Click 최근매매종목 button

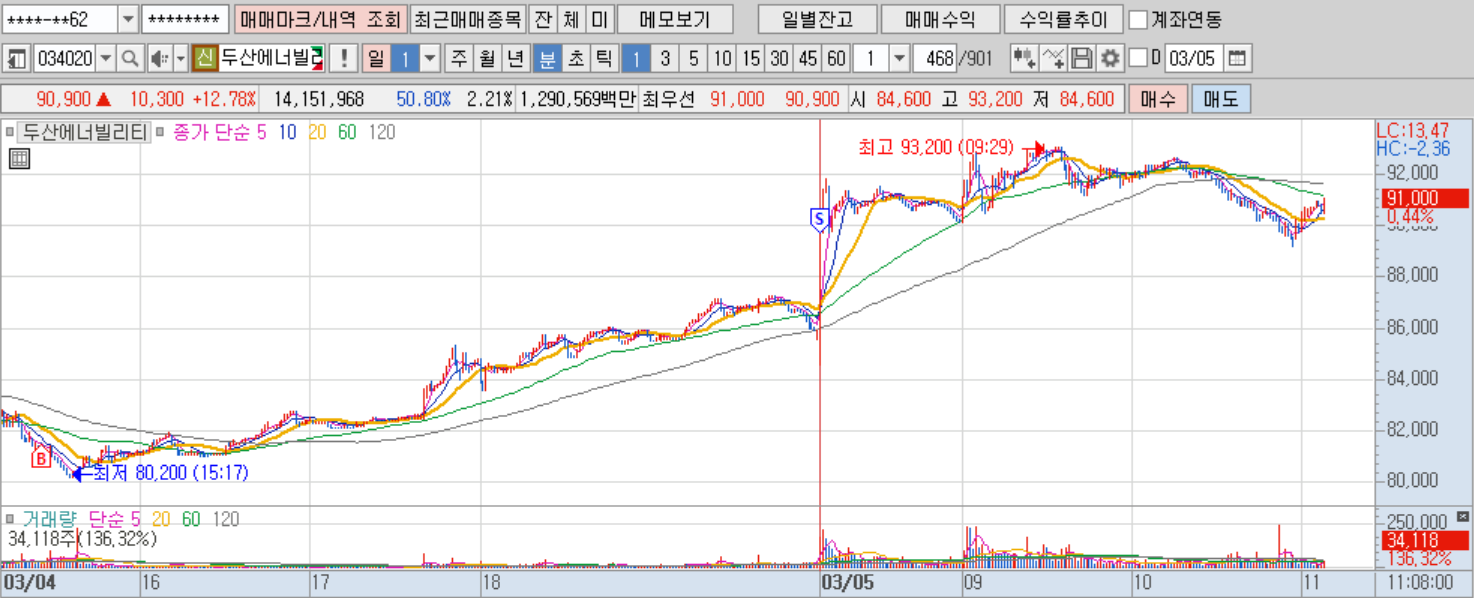(468, 19)
